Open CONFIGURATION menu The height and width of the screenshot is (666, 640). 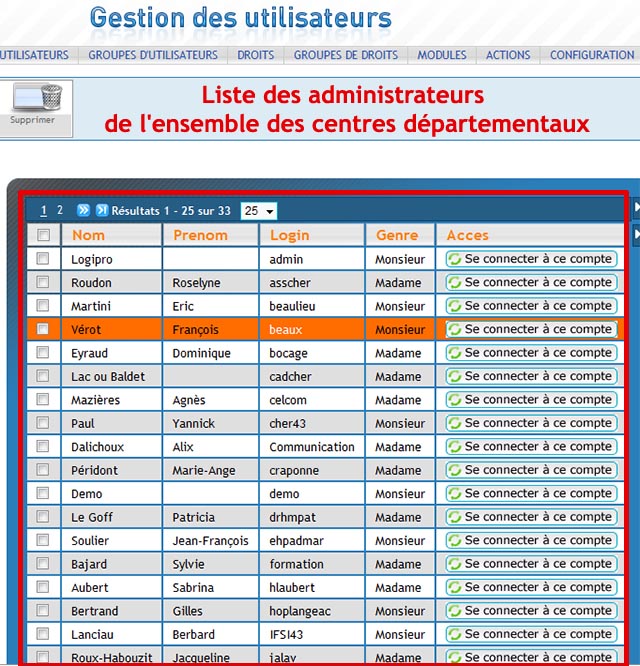point(592,55)
